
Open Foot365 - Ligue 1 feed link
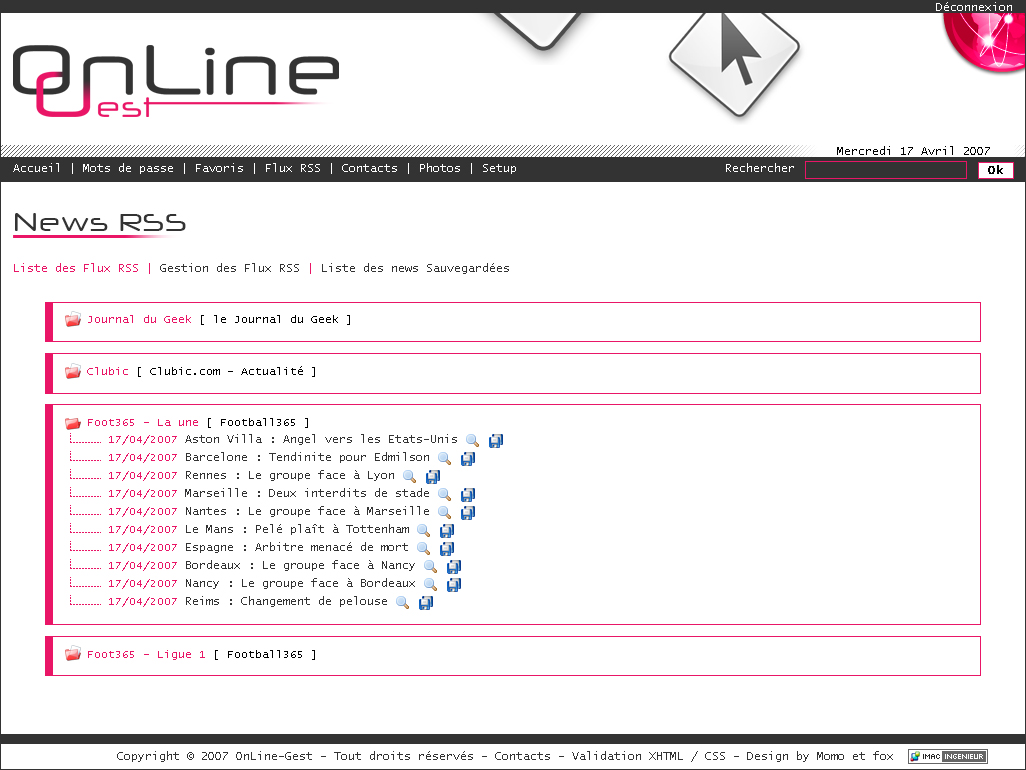(x=147, y=654)
